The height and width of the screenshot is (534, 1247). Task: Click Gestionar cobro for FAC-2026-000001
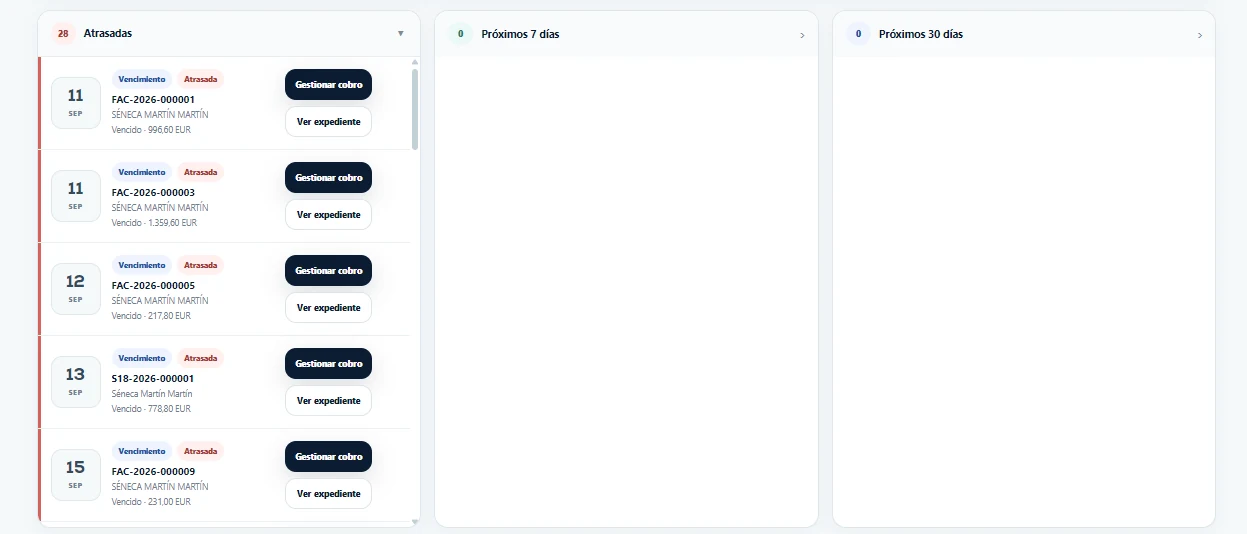tap(328, 85)
